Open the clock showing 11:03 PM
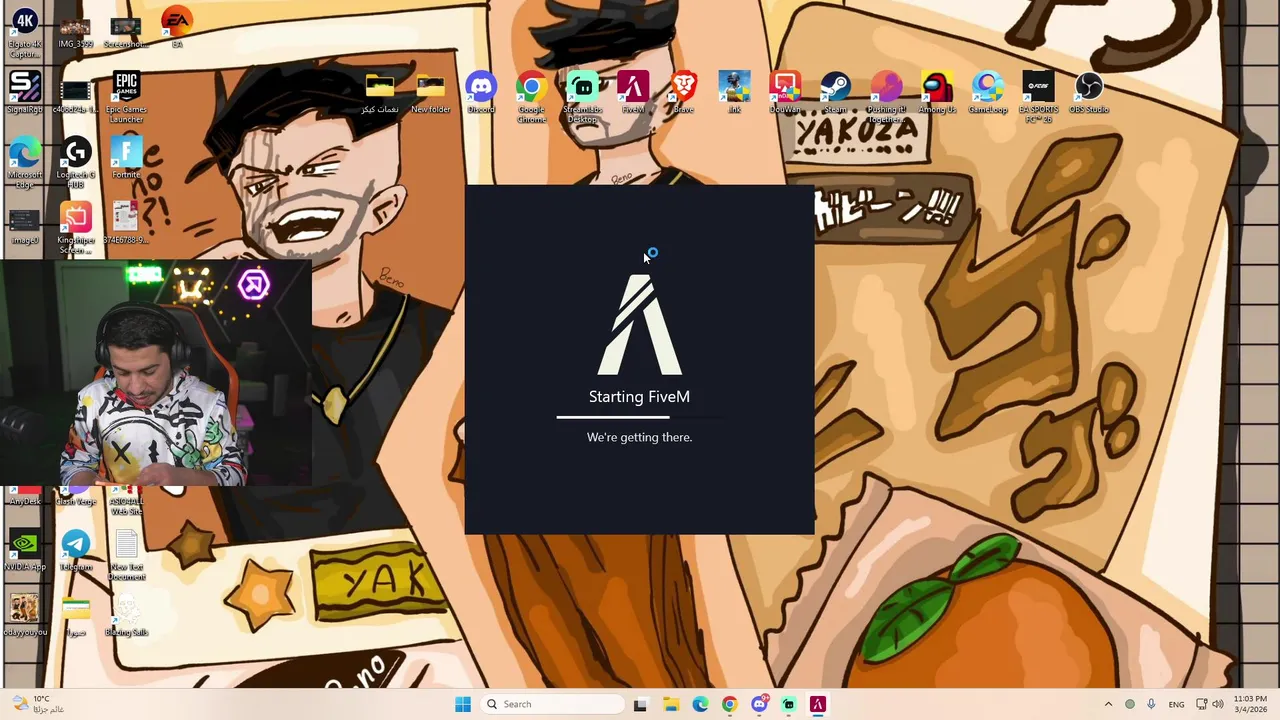This screenshot has height=720, width=1280. (x=1250, y=704)
